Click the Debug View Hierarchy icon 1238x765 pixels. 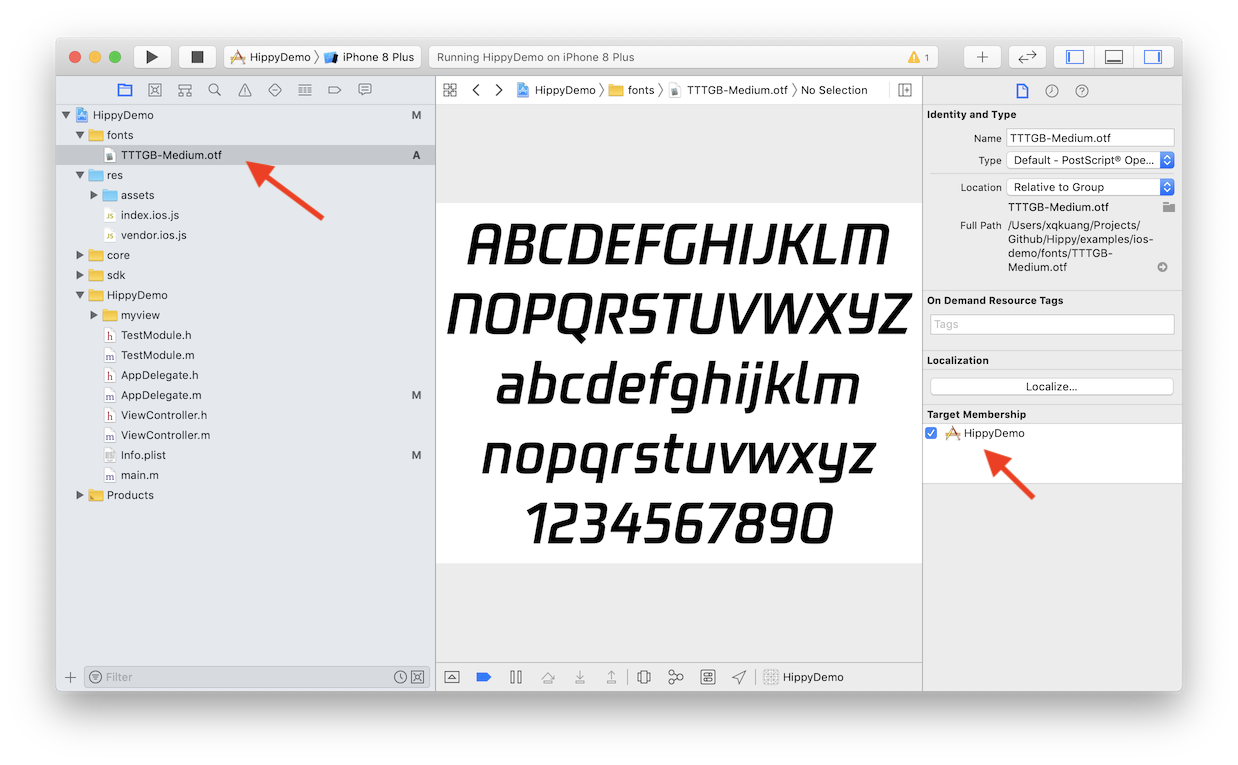[x=644, y=677]
